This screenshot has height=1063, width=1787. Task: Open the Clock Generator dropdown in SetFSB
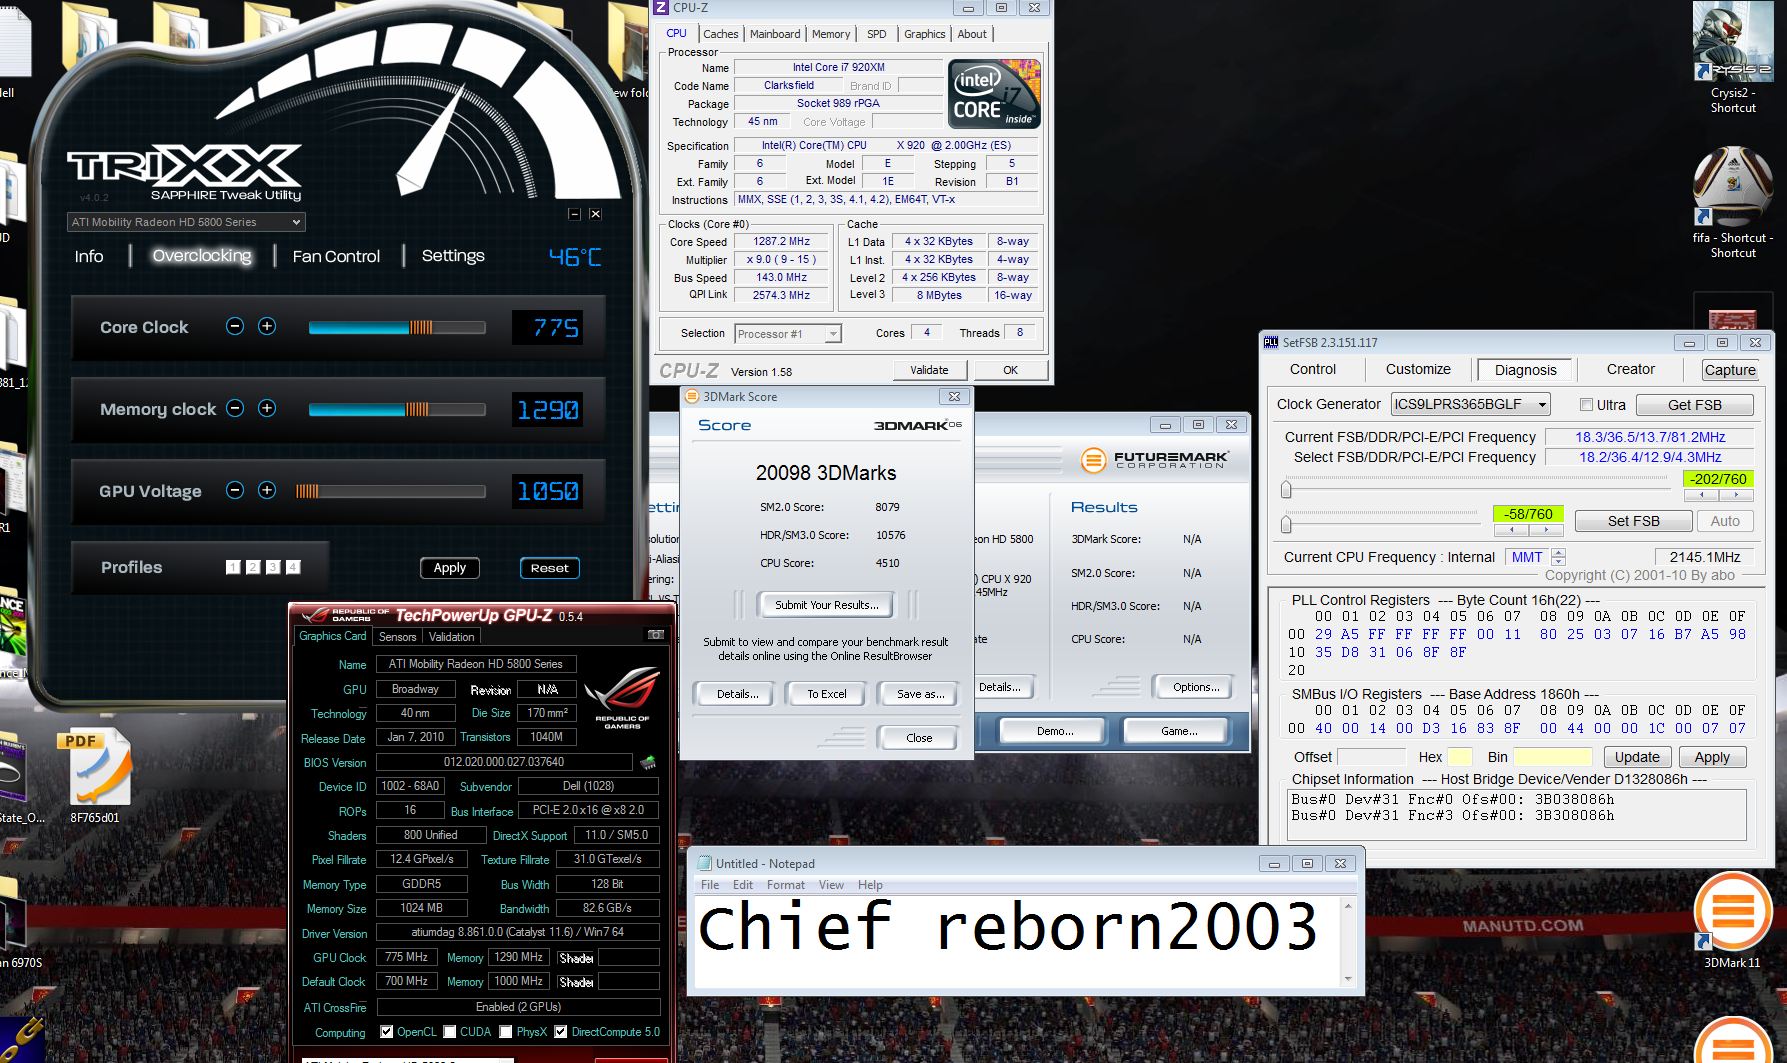(1471, 405)
